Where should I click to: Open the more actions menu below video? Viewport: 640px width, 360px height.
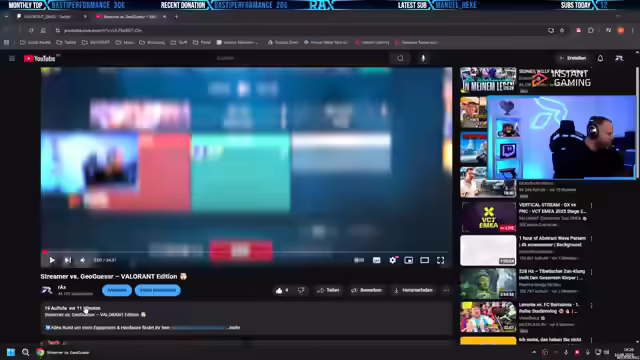(x=446, y=290)
